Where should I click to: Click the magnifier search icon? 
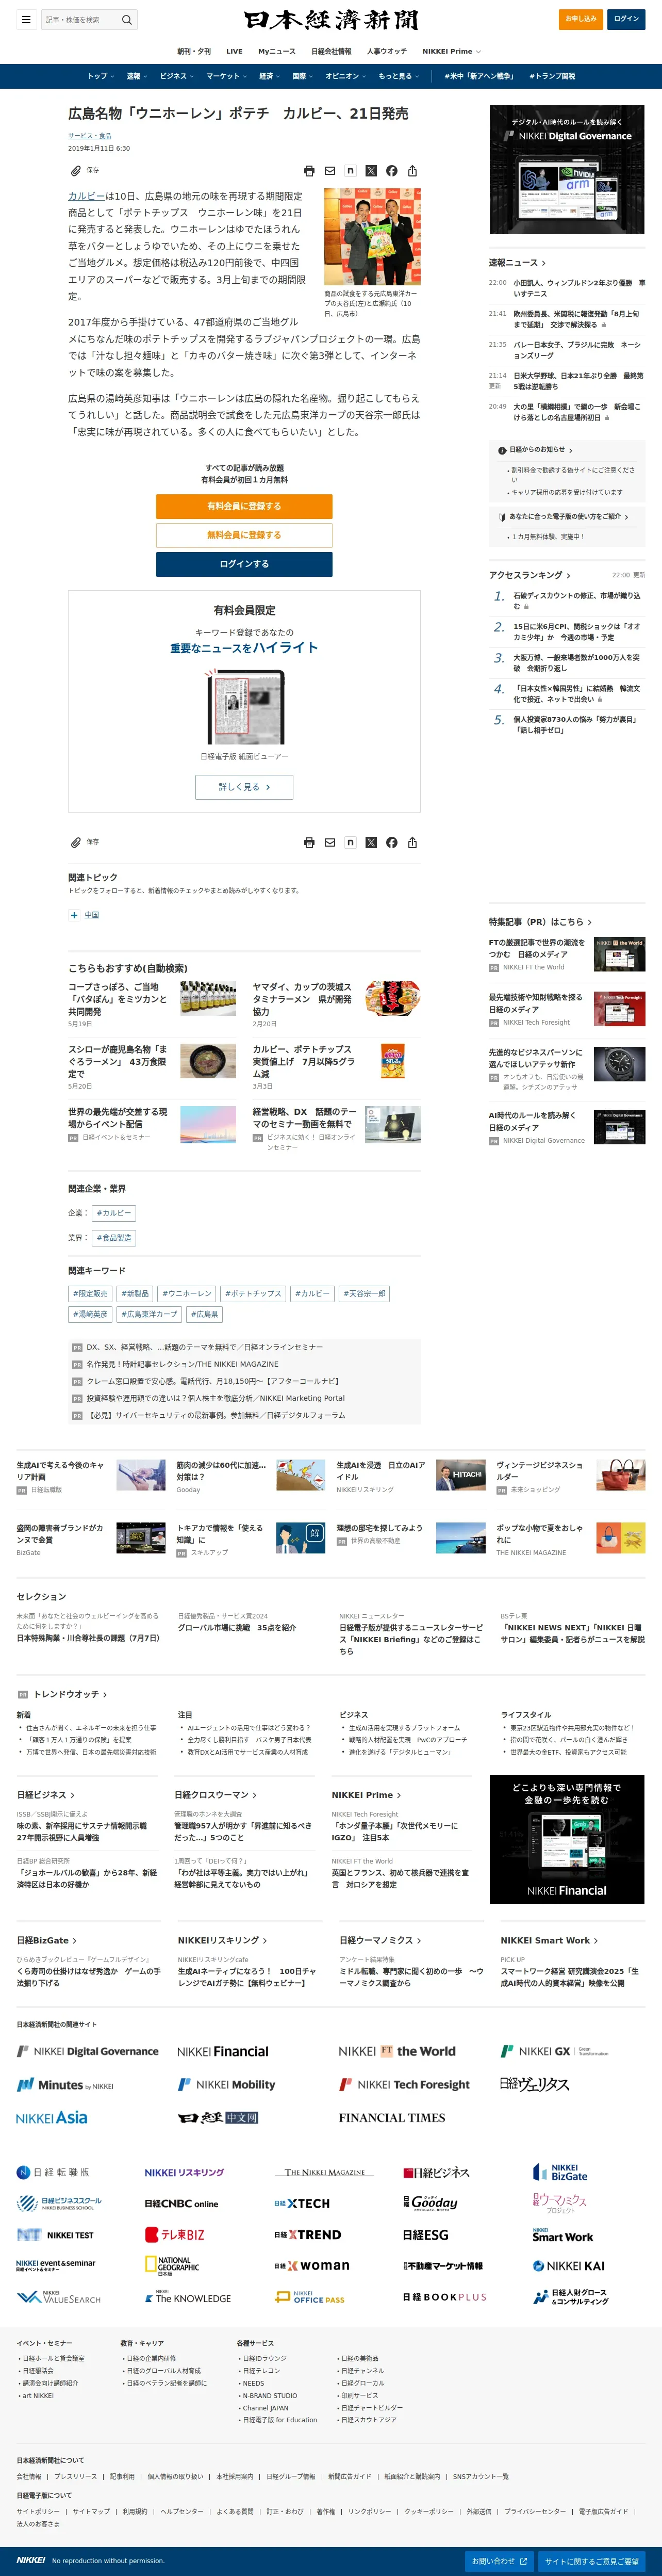click(127, 19)
